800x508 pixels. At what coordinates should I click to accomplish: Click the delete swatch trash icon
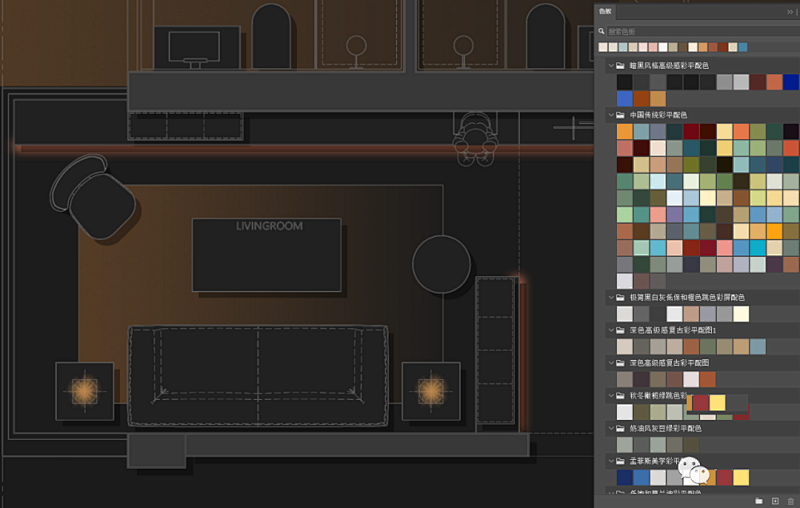[790, 500]
